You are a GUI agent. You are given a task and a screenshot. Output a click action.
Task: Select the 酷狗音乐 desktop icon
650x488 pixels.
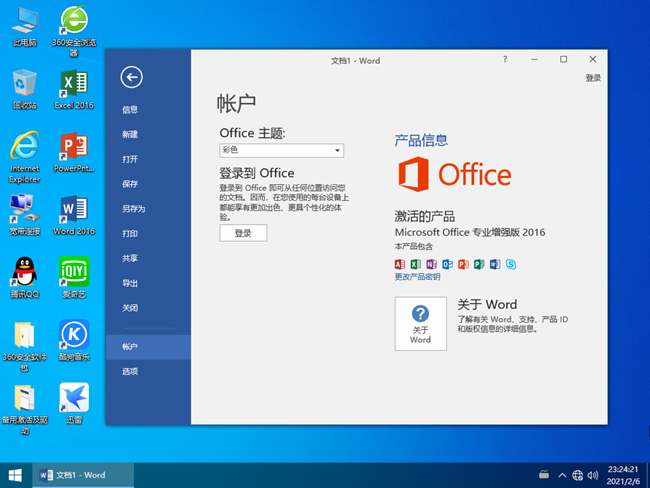[x=74, y=341]
